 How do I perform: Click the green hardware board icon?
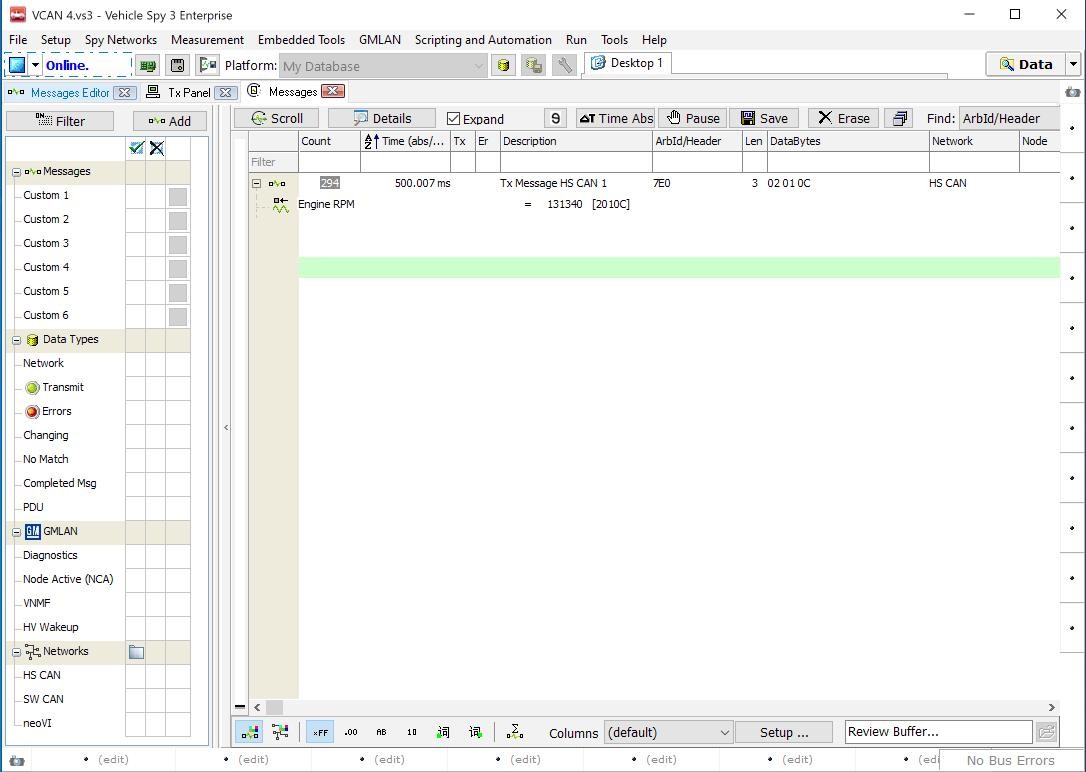point(148,66)
